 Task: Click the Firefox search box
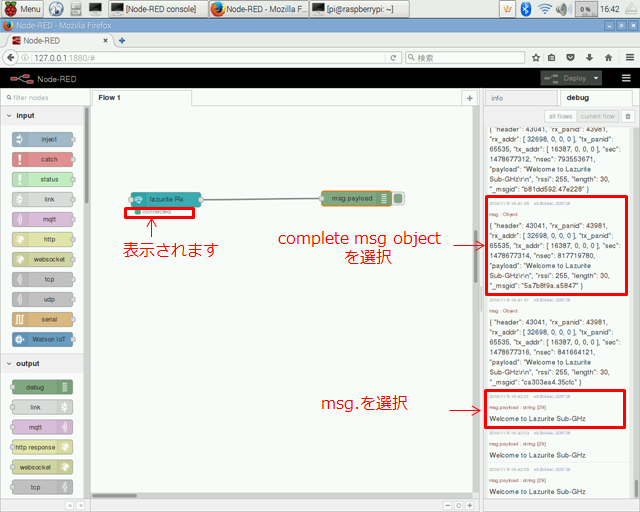click(465, 58)
